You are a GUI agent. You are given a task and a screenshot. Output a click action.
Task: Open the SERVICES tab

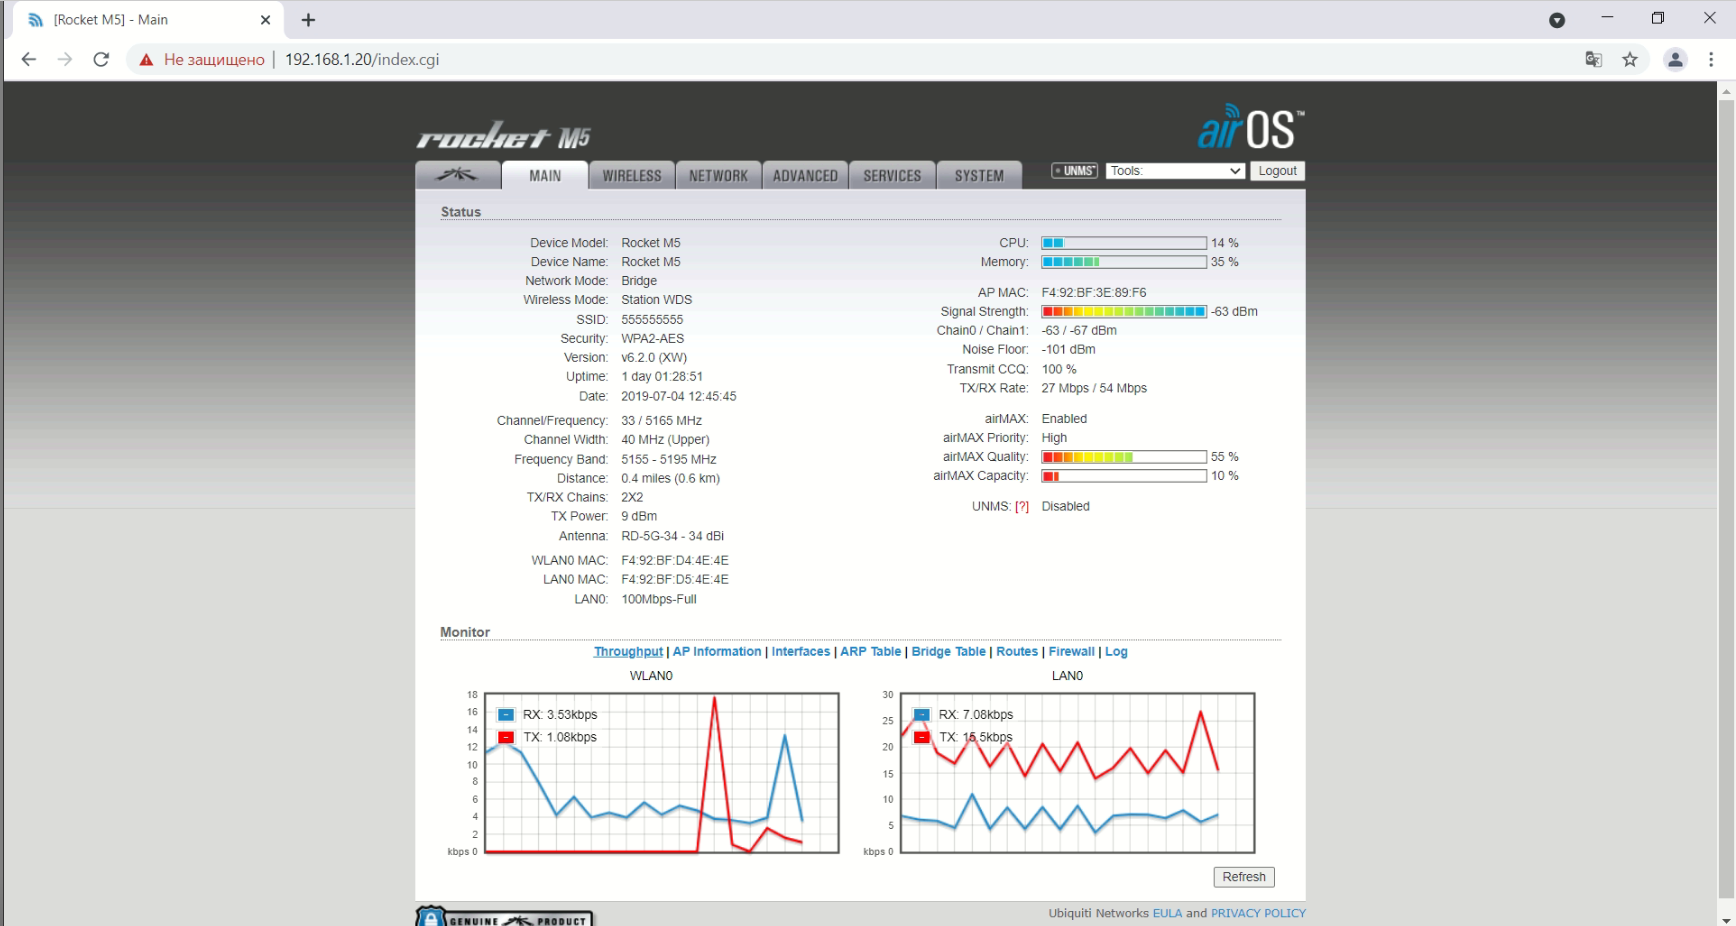click(892, 175)
